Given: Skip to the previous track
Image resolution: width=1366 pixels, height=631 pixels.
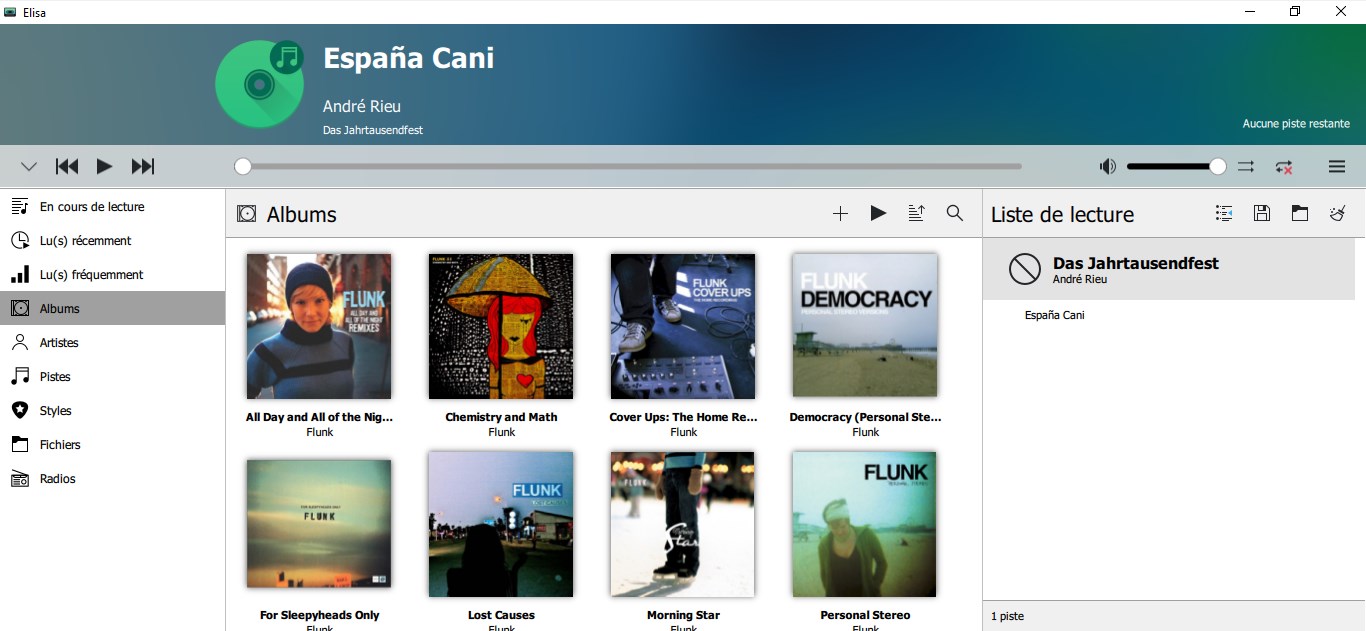Looking at the screenshot, I should click(x=67, y=167).
